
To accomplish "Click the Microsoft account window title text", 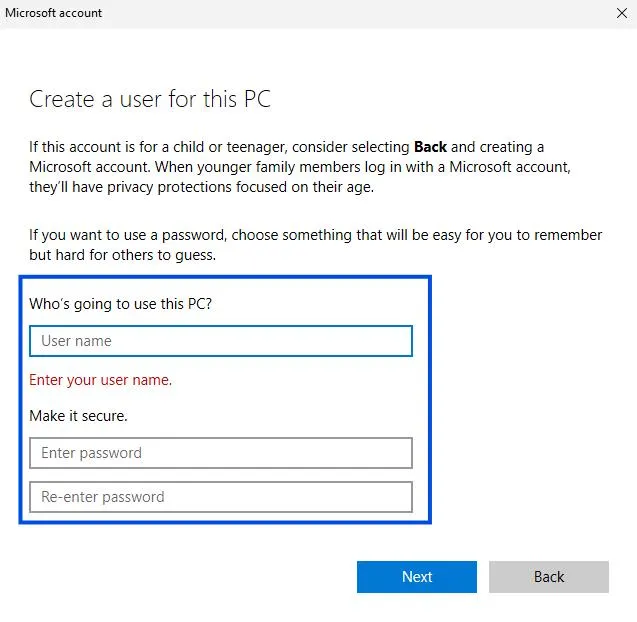I will tap(54, 13).
